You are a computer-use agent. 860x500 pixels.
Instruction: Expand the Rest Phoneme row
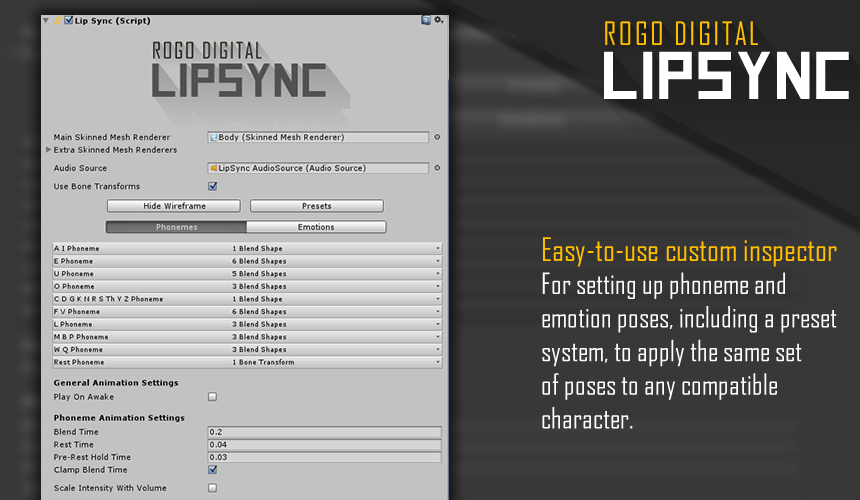point(247,362)
